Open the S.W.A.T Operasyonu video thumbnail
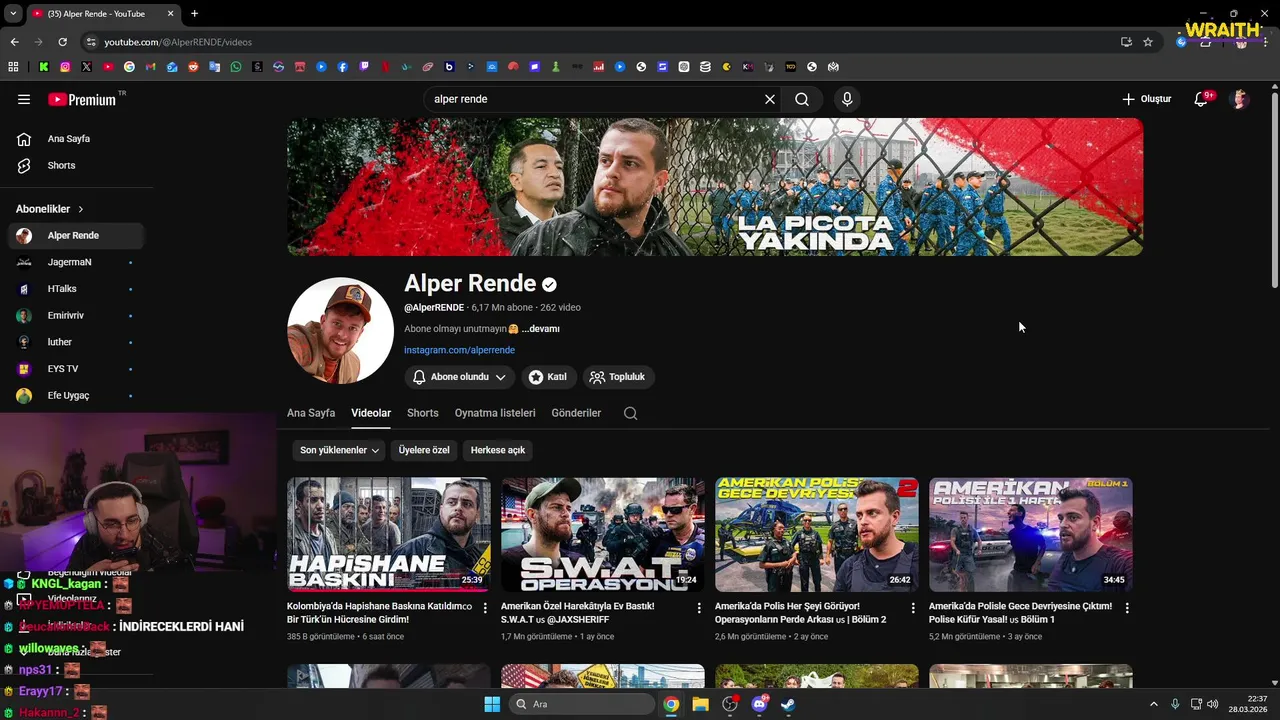This screenshot has width=1280, height=720. (x=603, y=534)
